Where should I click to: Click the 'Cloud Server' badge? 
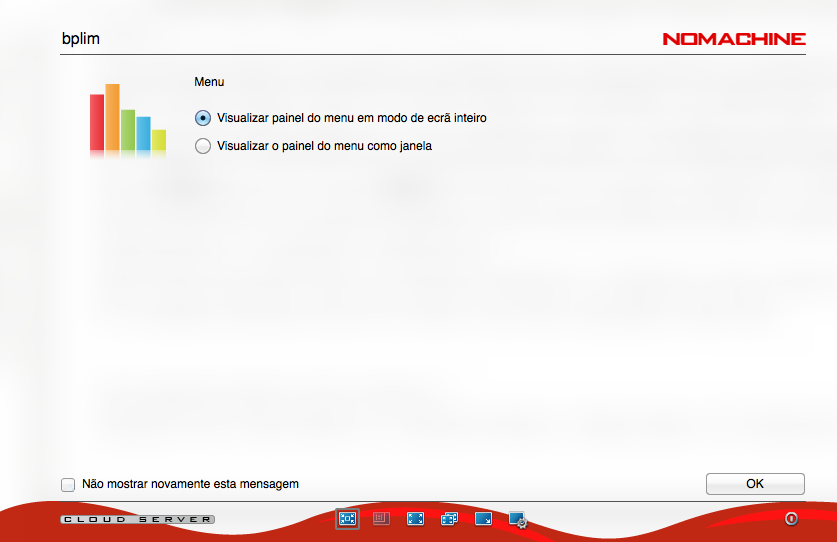(137, 519)
